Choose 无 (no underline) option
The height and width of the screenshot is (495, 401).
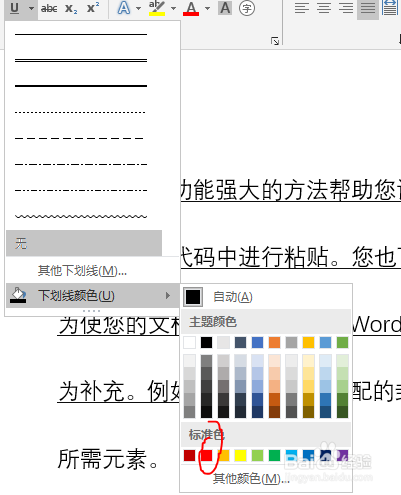[x=84, y=243]
